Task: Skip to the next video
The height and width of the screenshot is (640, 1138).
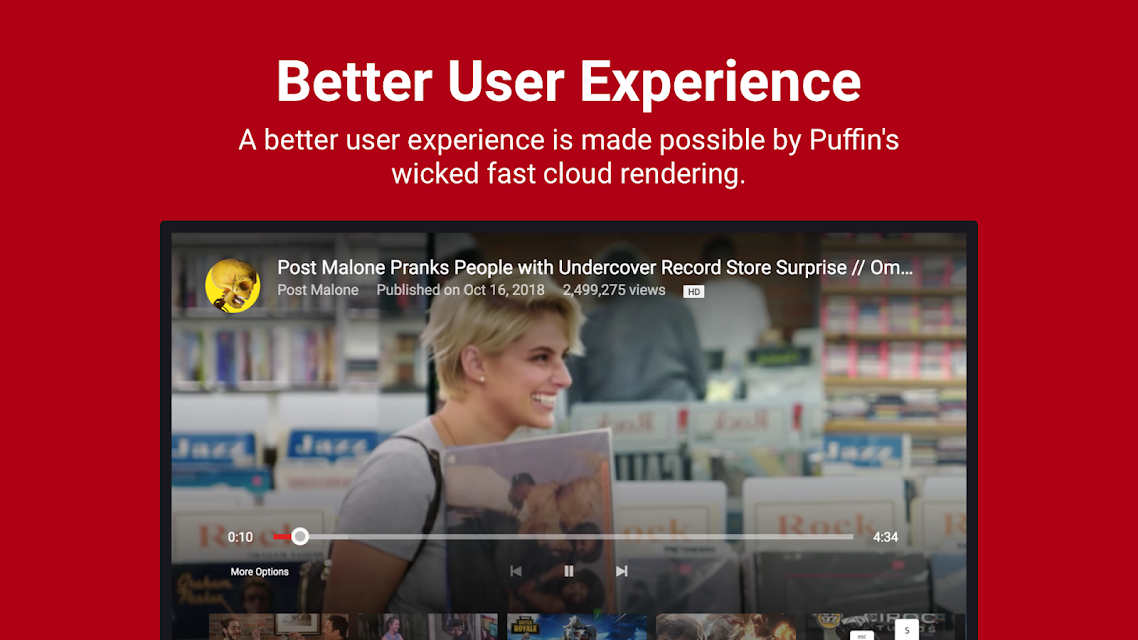Action: click(x=622, y=571)
